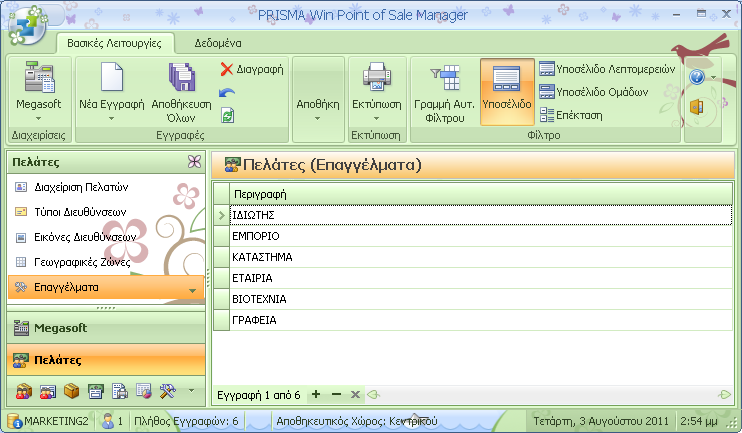Click the right leaf scroll arrow
The width and height of the screenshot is (742, 433).
(x=724, y=394)
